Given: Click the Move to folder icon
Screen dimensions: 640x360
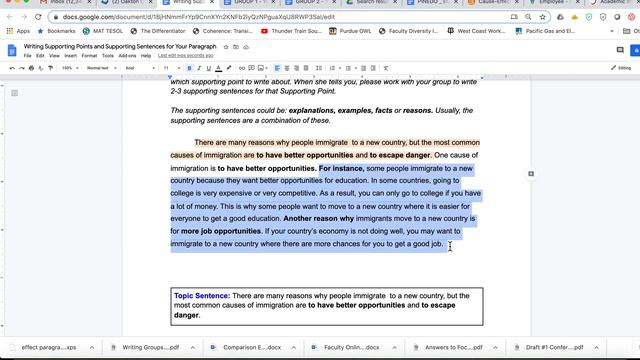Looking at the screenshot, I should pyautogui.click(x=236, y=47).
